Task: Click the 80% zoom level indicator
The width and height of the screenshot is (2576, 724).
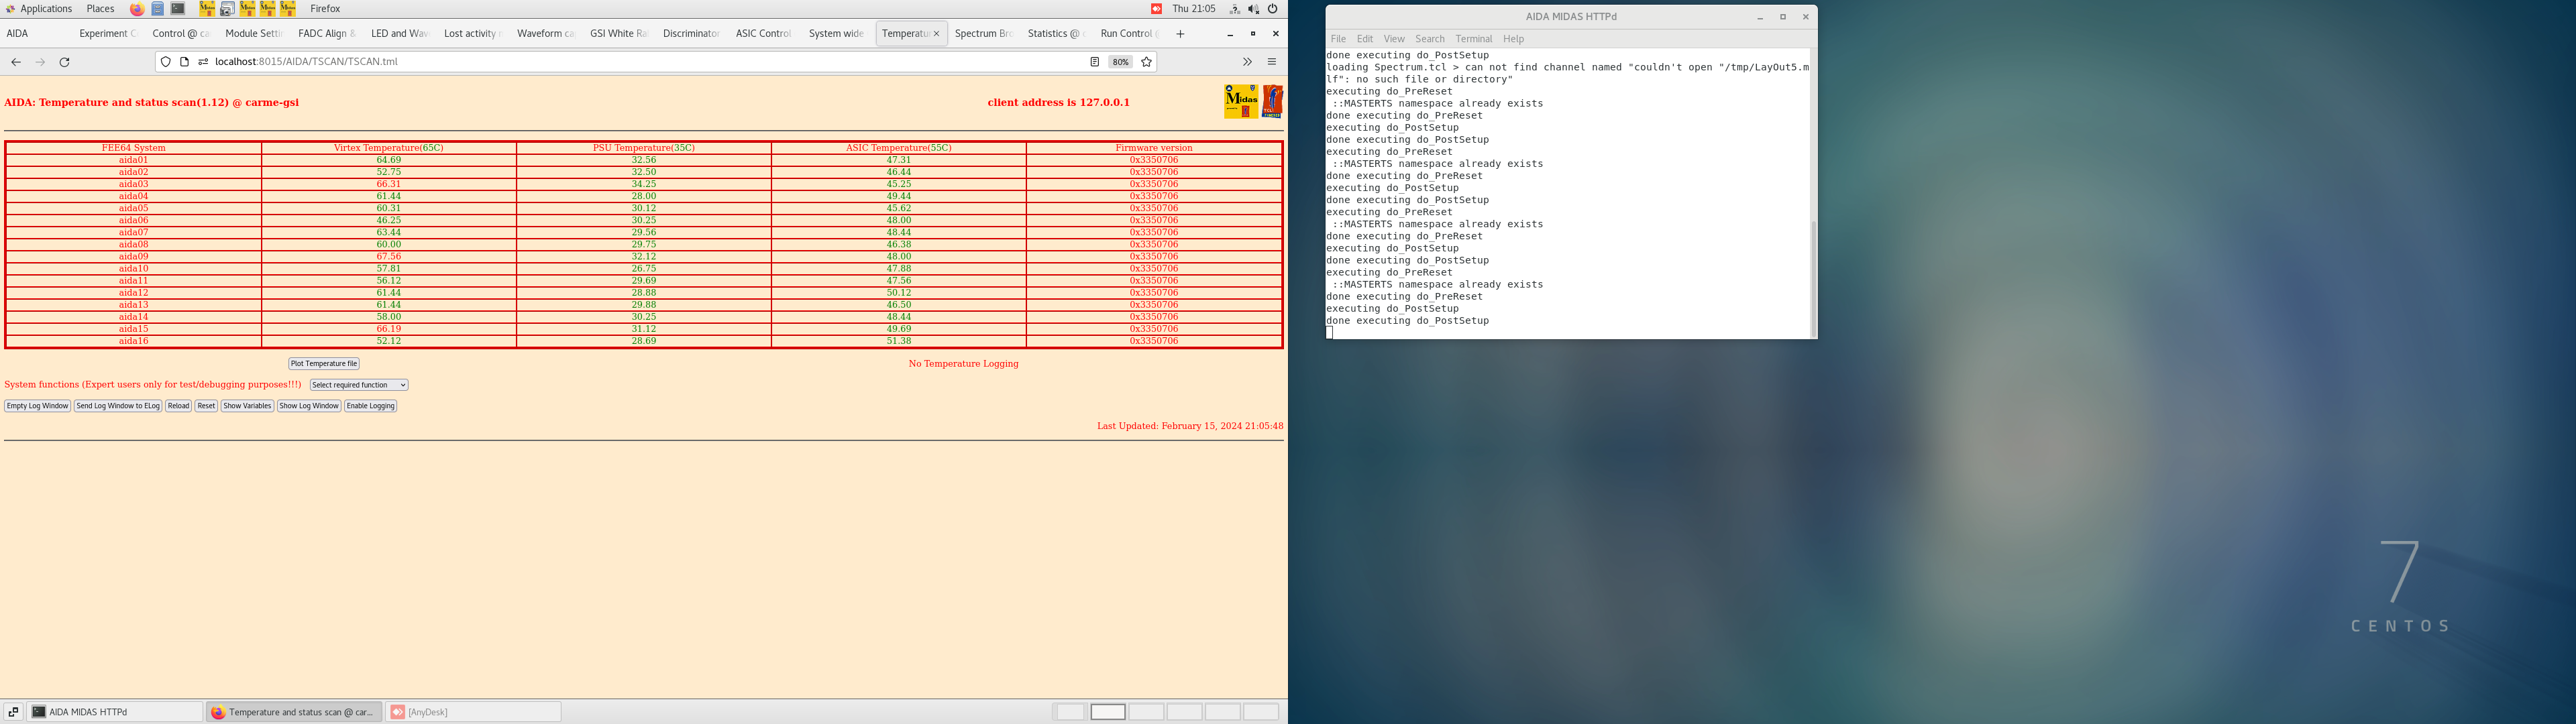Action: click(1120, 62)
